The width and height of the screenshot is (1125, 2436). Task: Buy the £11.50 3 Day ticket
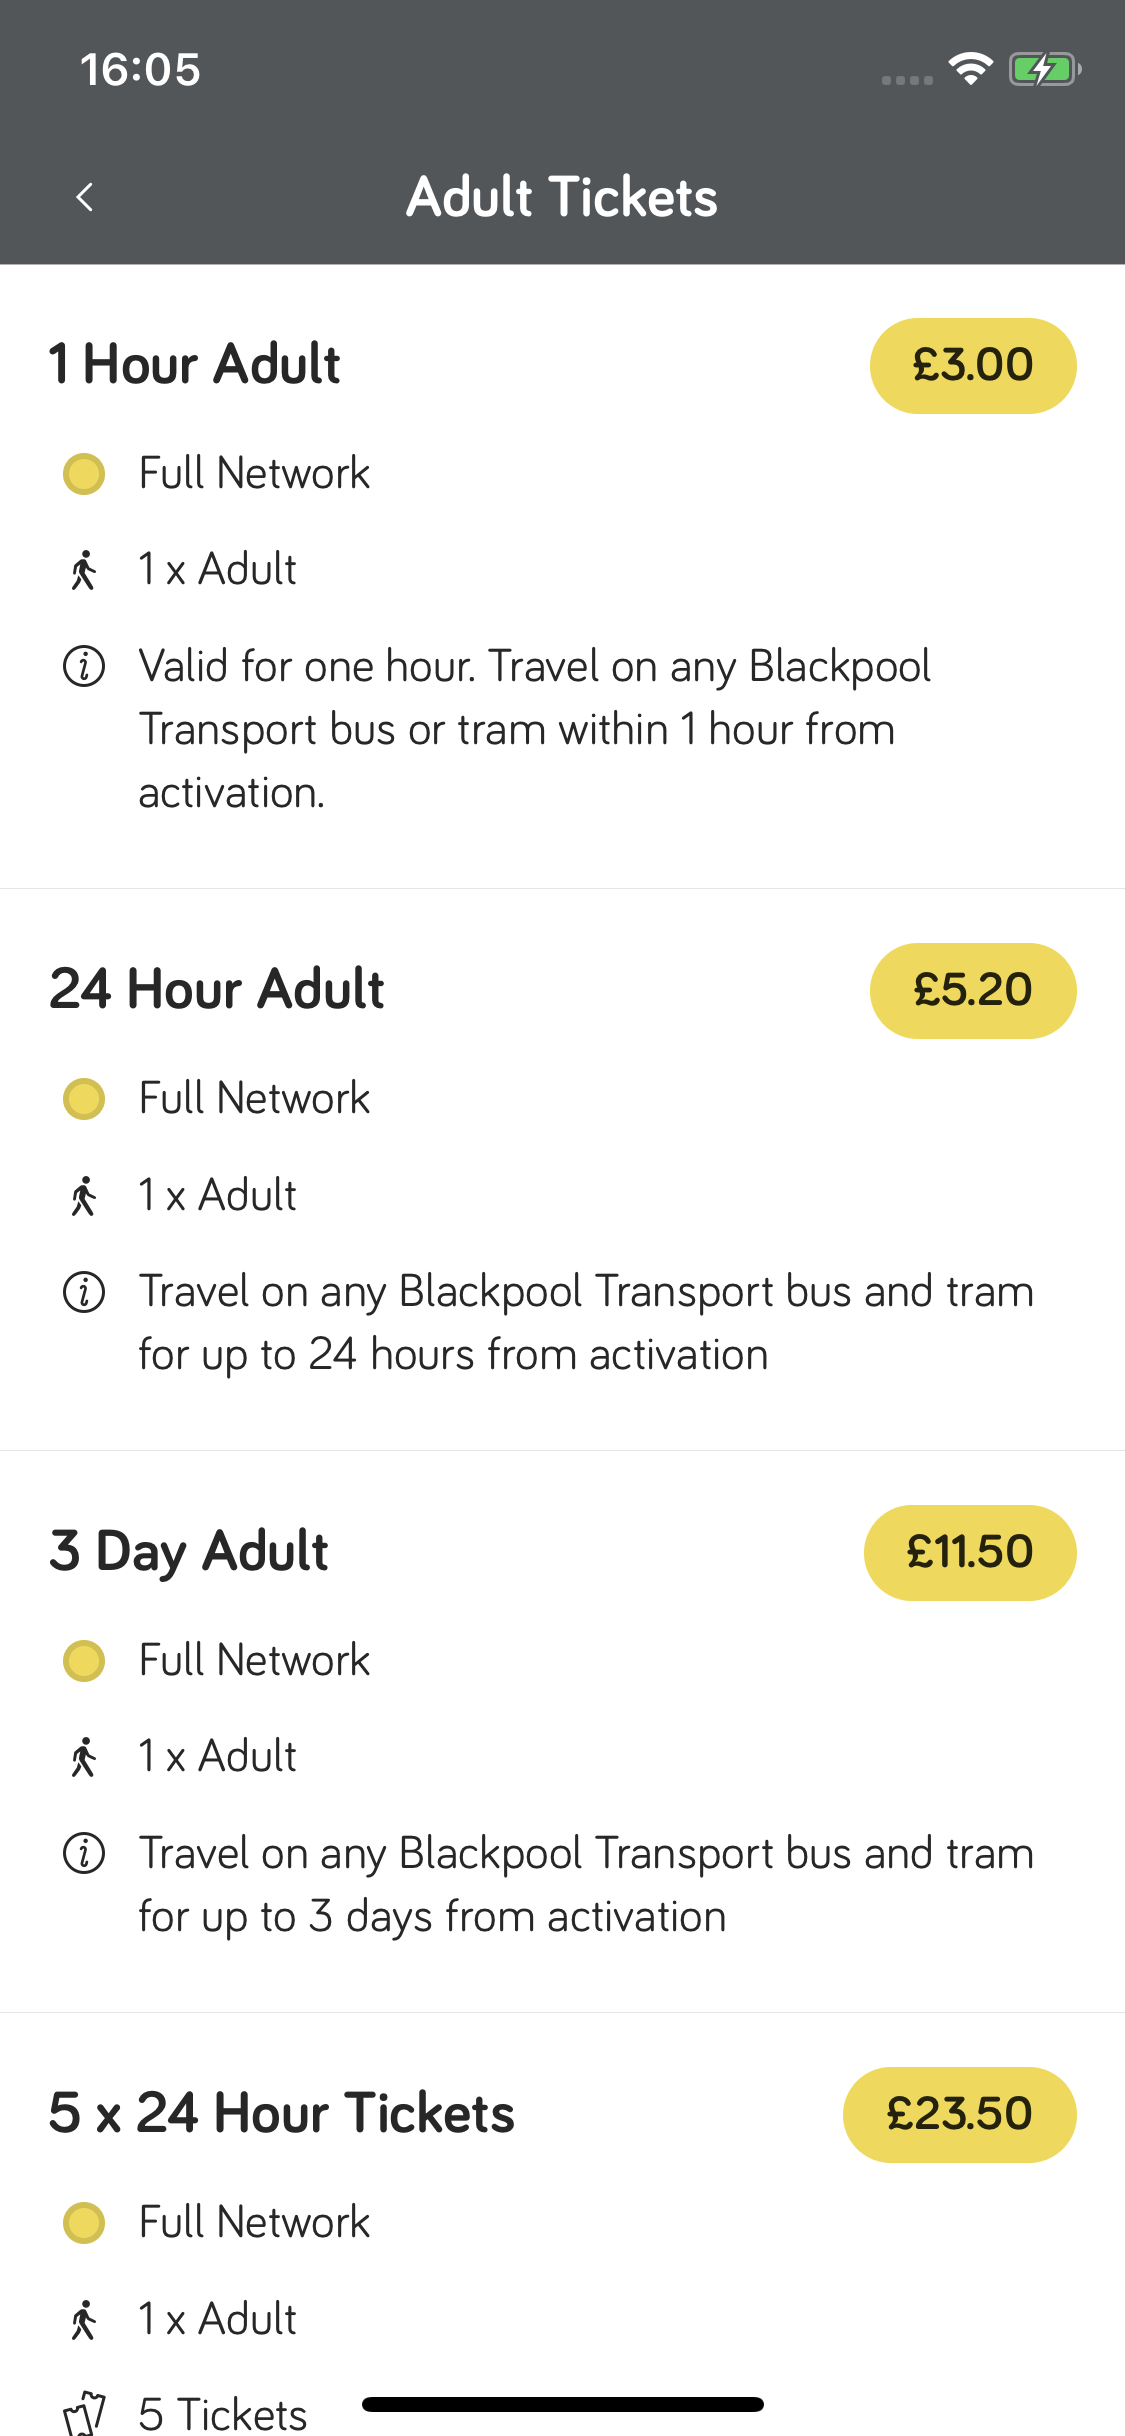click(969, 1553)
